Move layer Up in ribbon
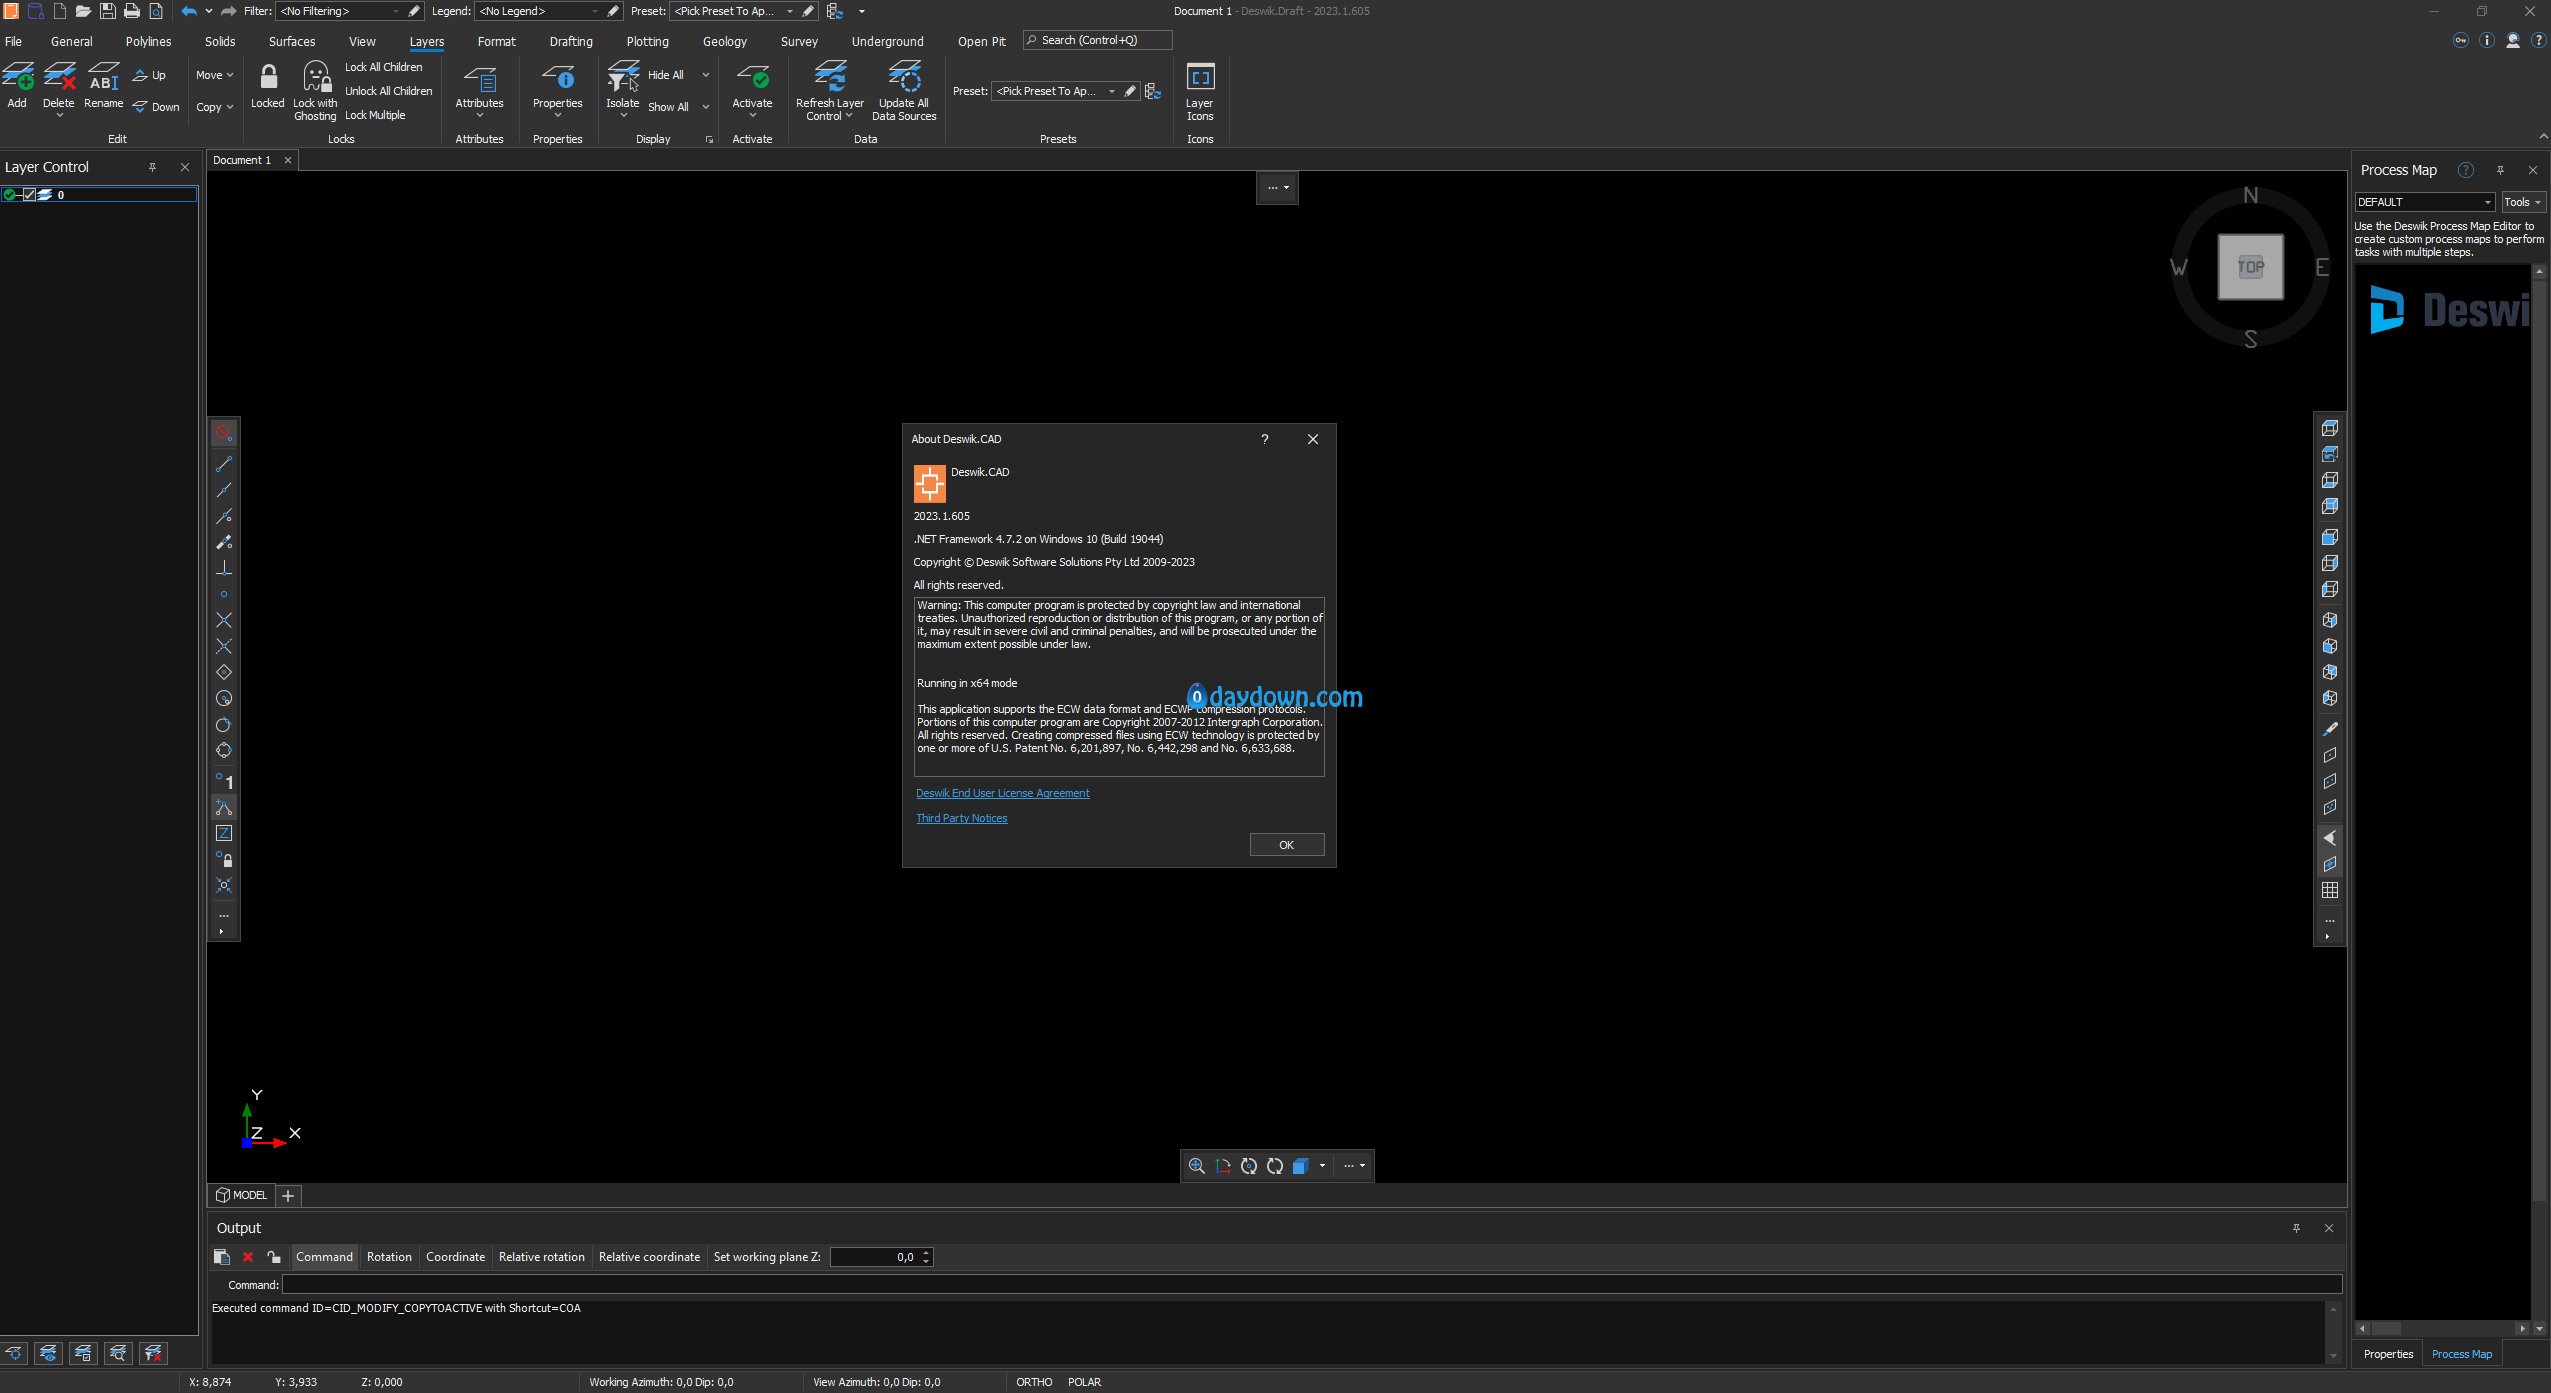This screenshot has width=2551, height=1393. pos(149,75)
